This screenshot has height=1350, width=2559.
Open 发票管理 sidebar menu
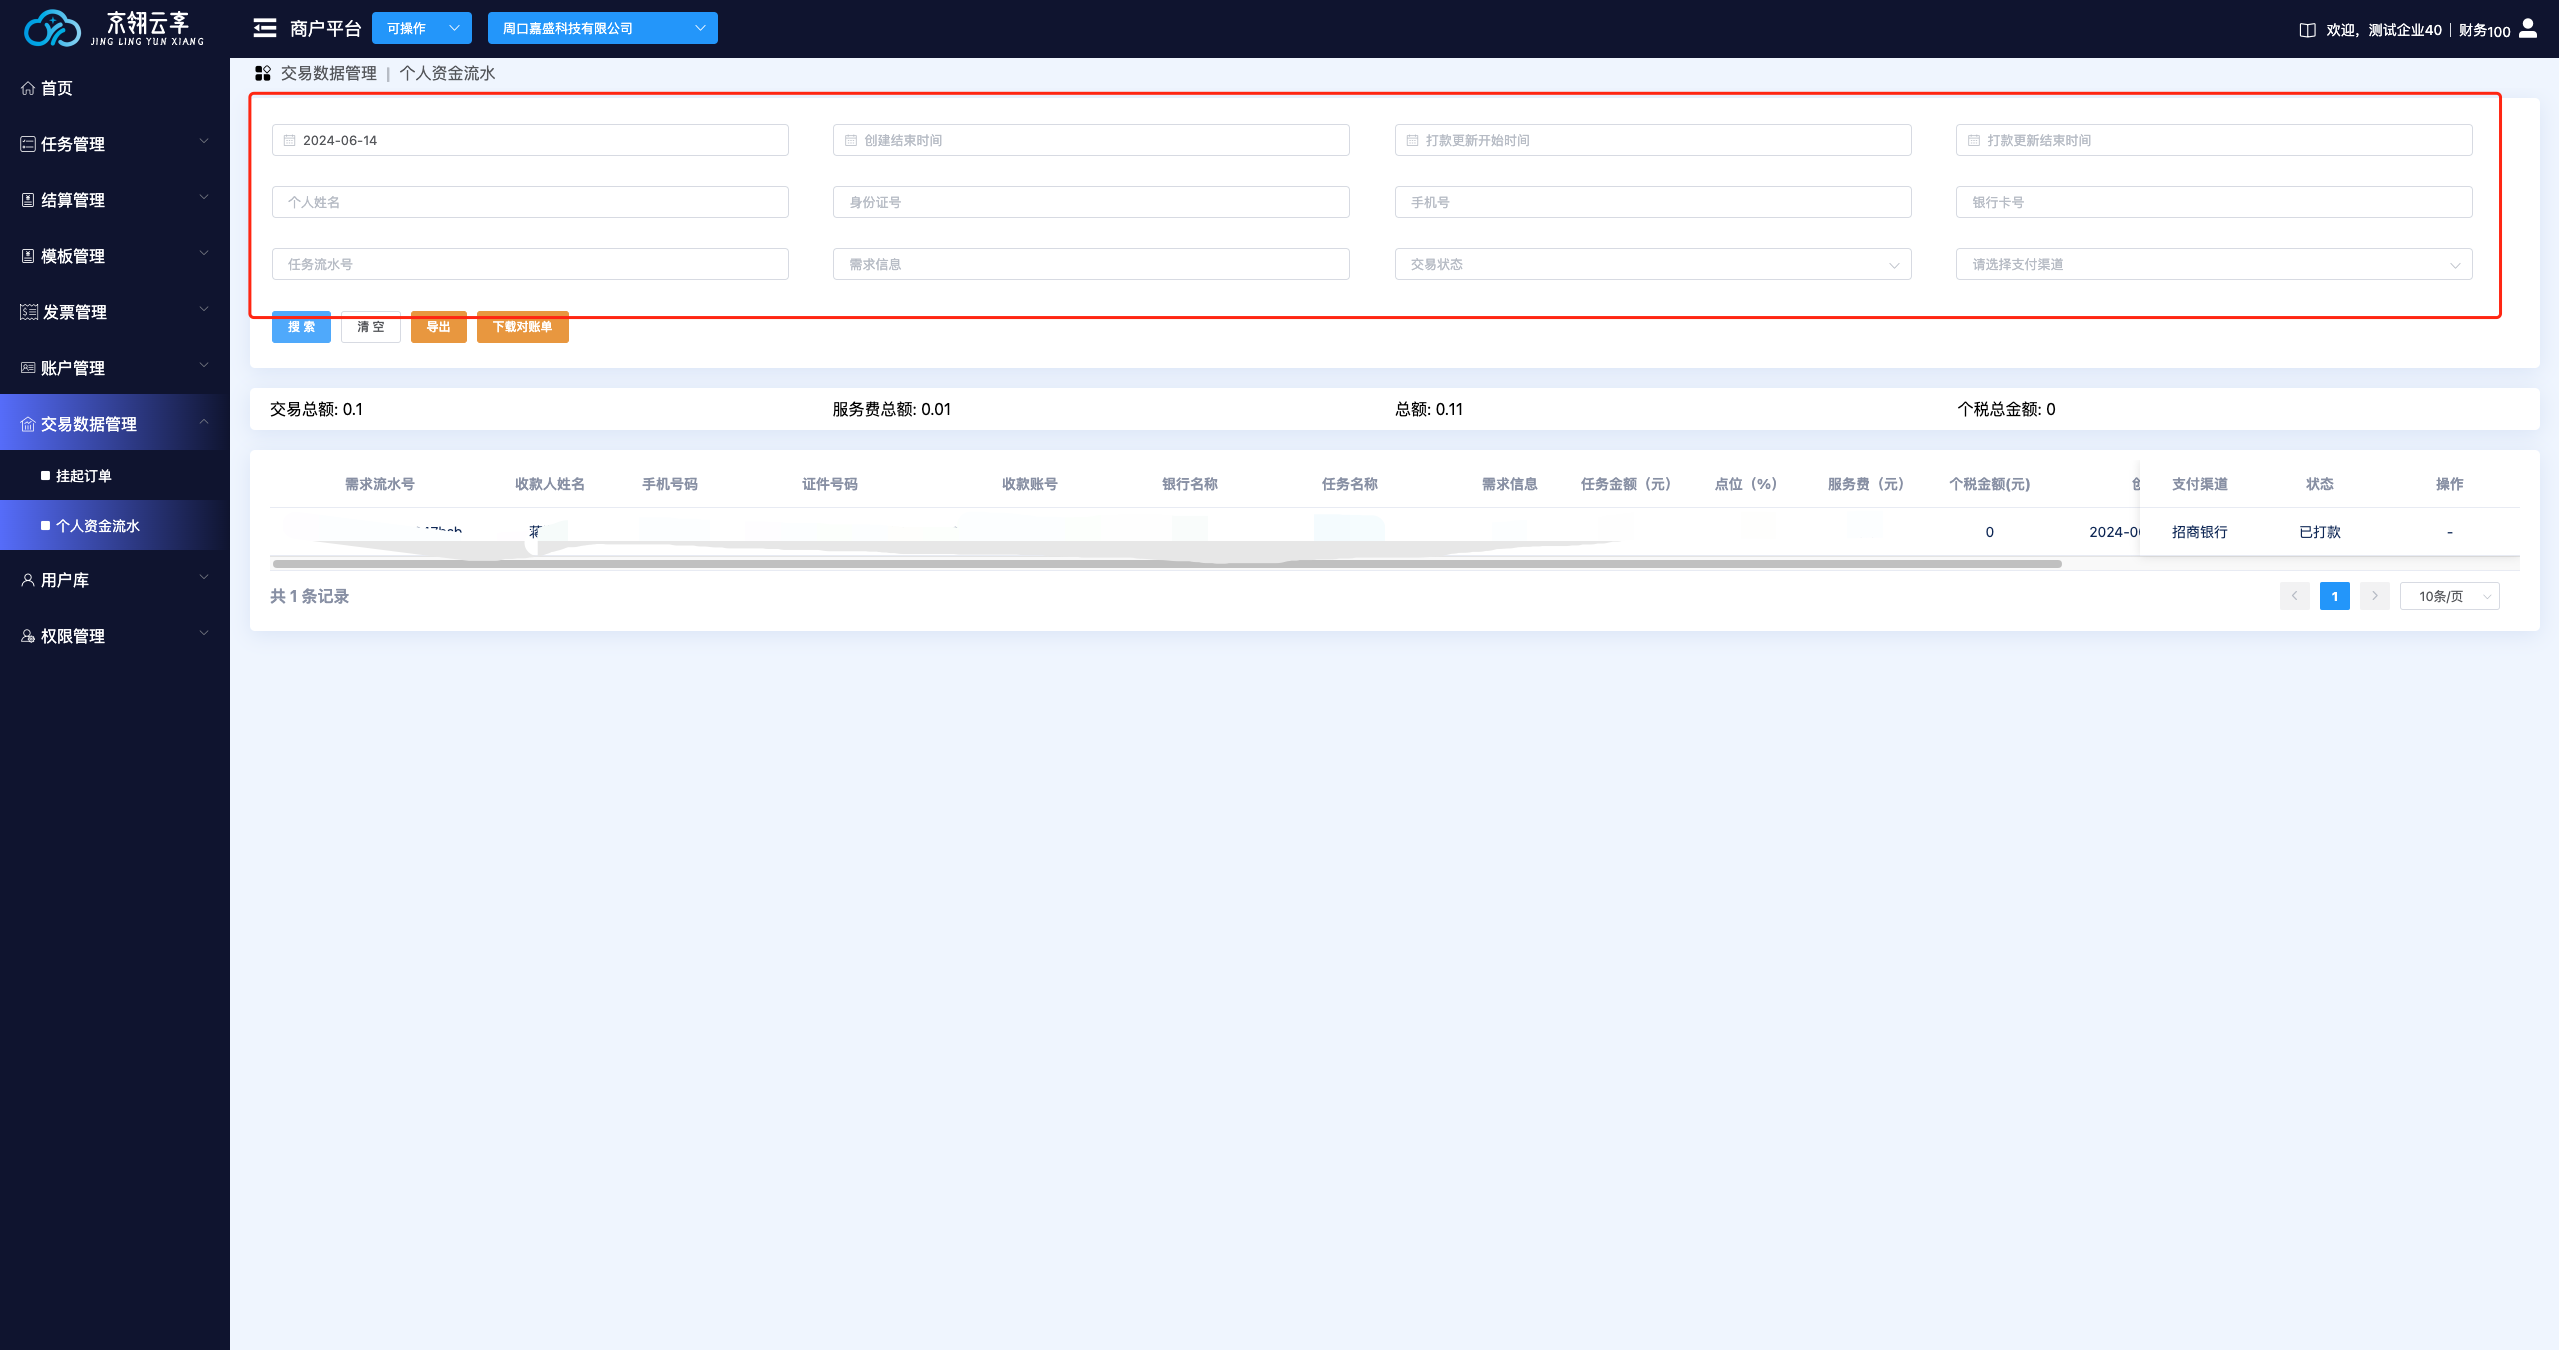[115, 312]
